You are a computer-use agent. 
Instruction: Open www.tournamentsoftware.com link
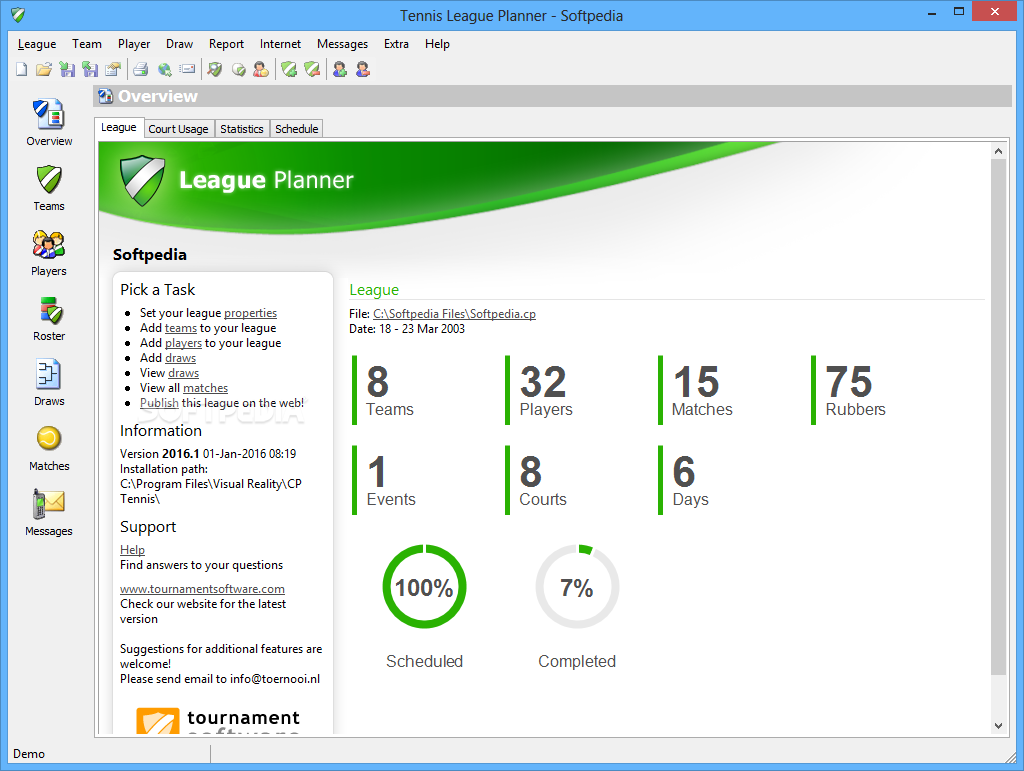[x=202, y=589]
